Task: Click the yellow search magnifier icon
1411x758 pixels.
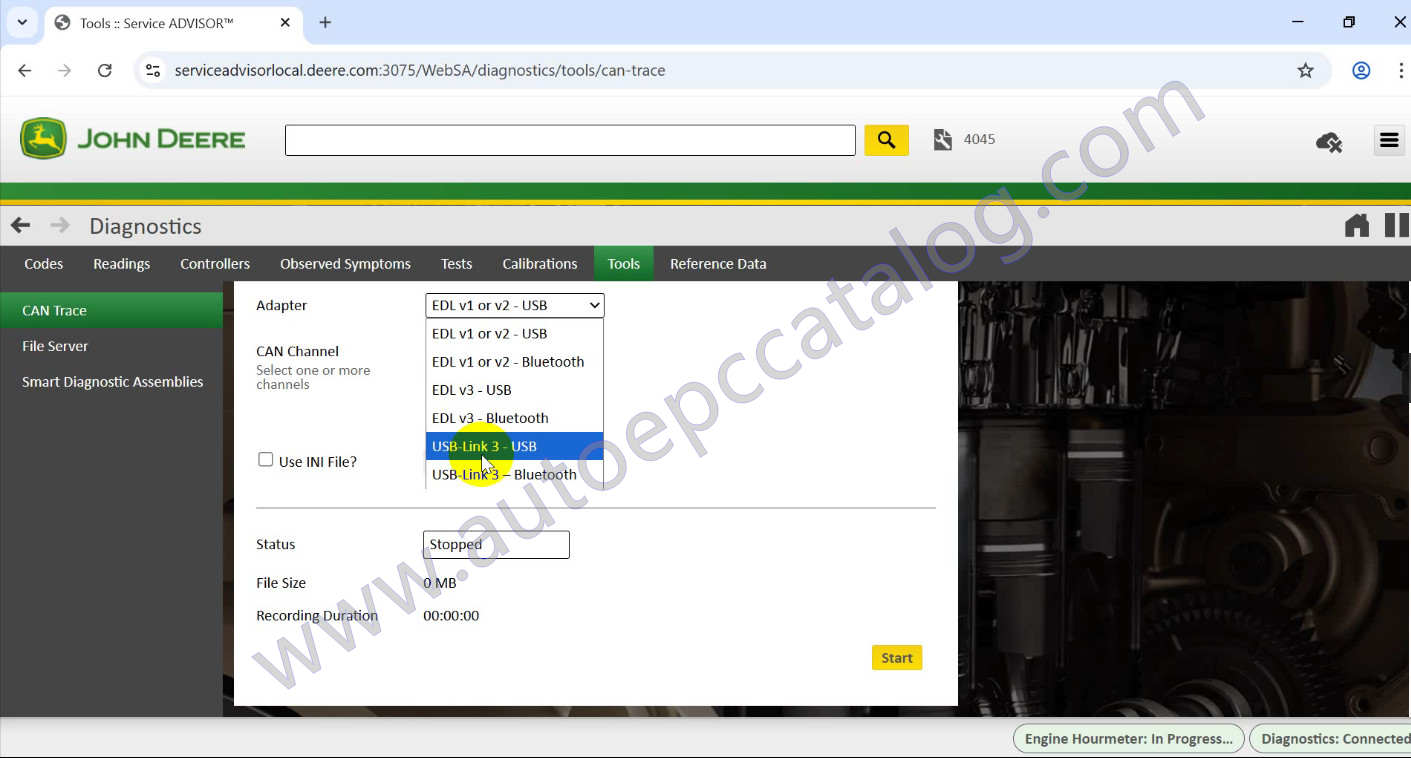Action: (x=886, y=139)
